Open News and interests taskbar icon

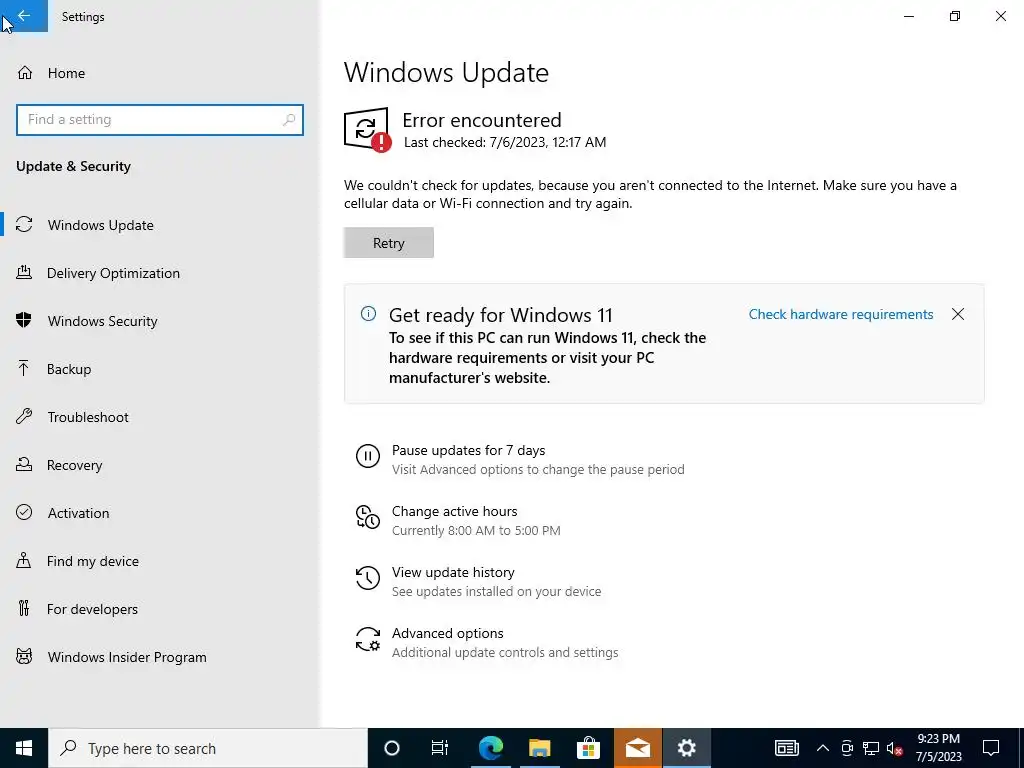[x=786, y=748]
